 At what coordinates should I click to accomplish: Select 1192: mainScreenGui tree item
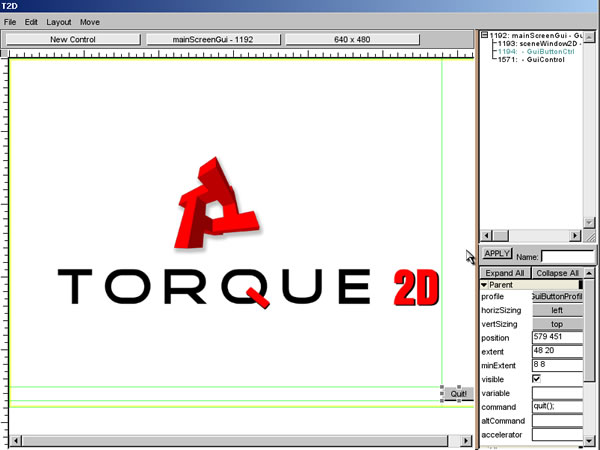(x=536, y=36)
